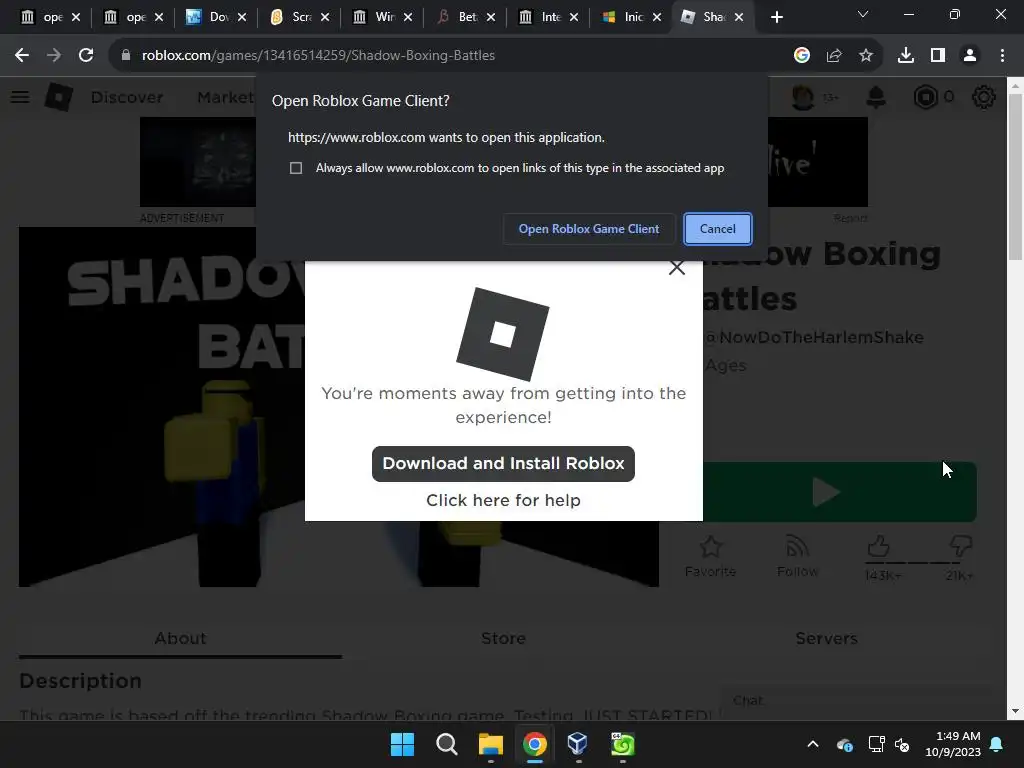Open the Chat panel header

click(856, 701)
